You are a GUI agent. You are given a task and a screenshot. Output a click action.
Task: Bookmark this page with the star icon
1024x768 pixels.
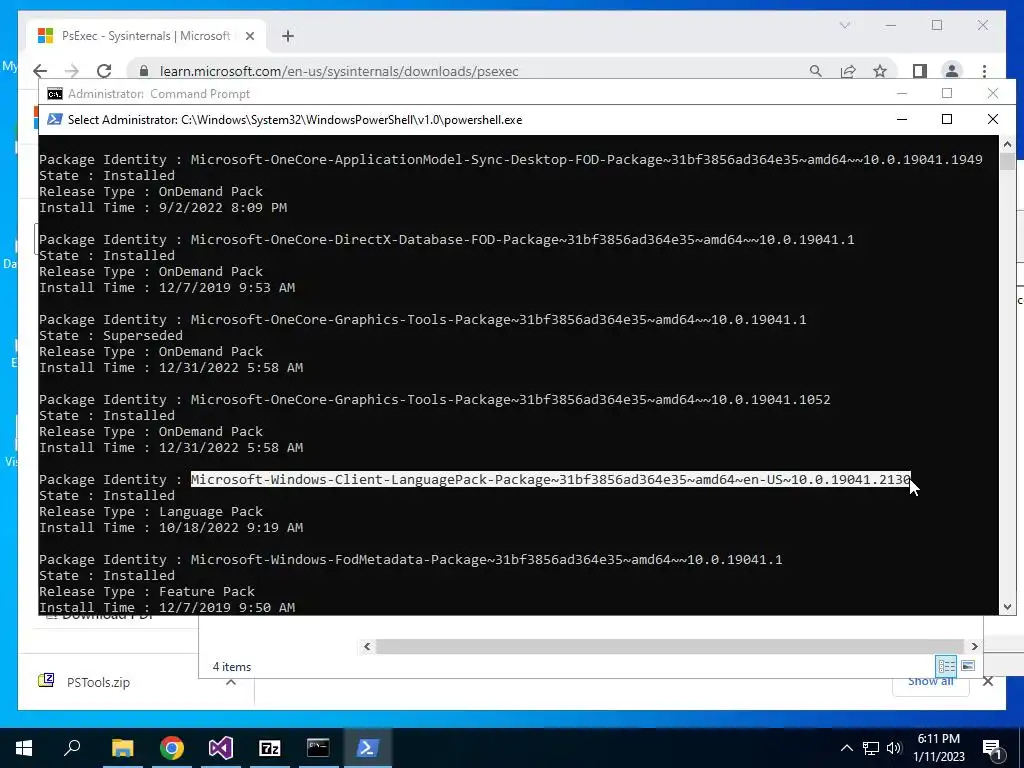880,71
